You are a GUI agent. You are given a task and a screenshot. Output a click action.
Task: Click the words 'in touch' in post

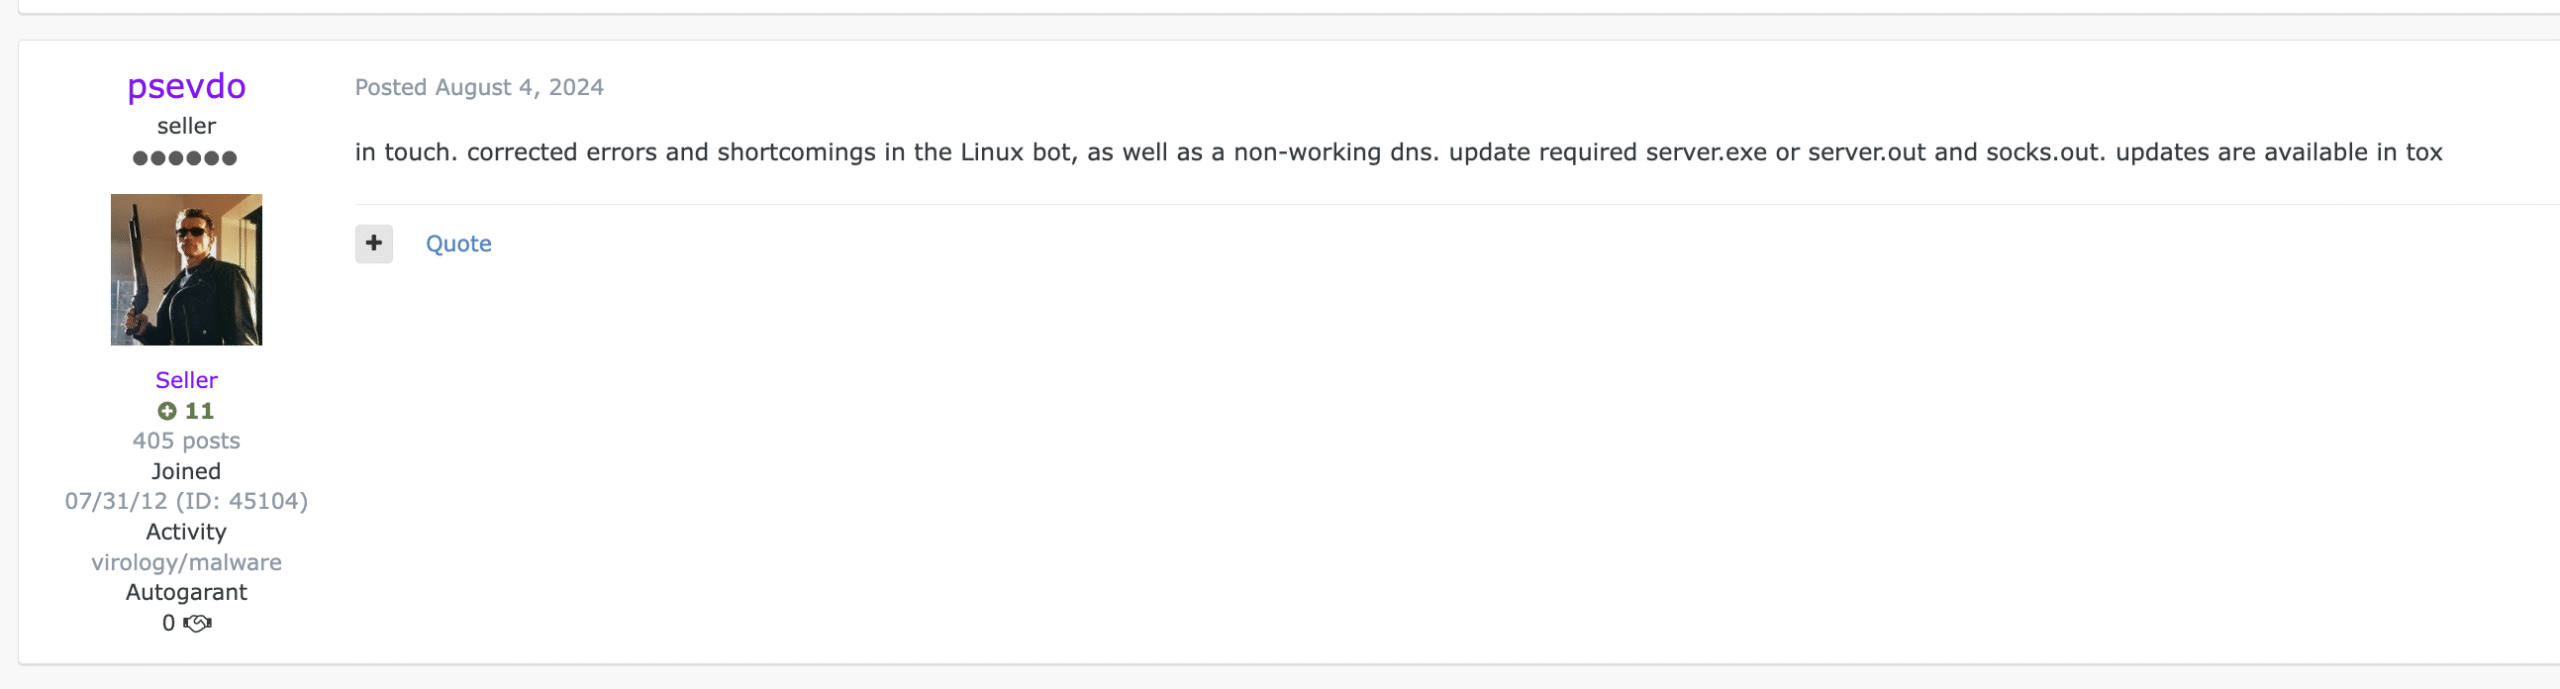tap(405, 152)
